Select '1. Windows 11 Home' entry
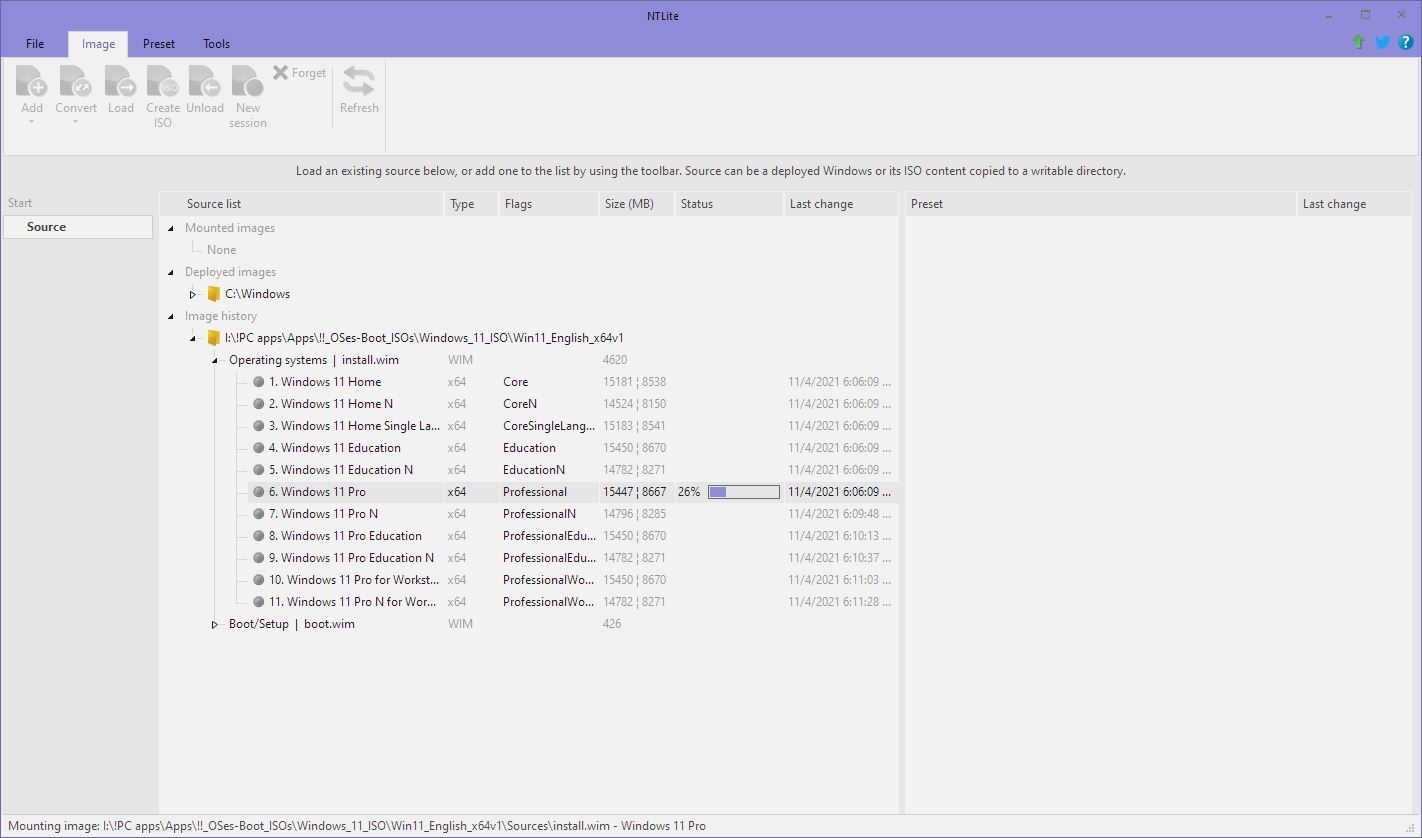The width and height of the screenshot is (1422, 838). [324, 382]
